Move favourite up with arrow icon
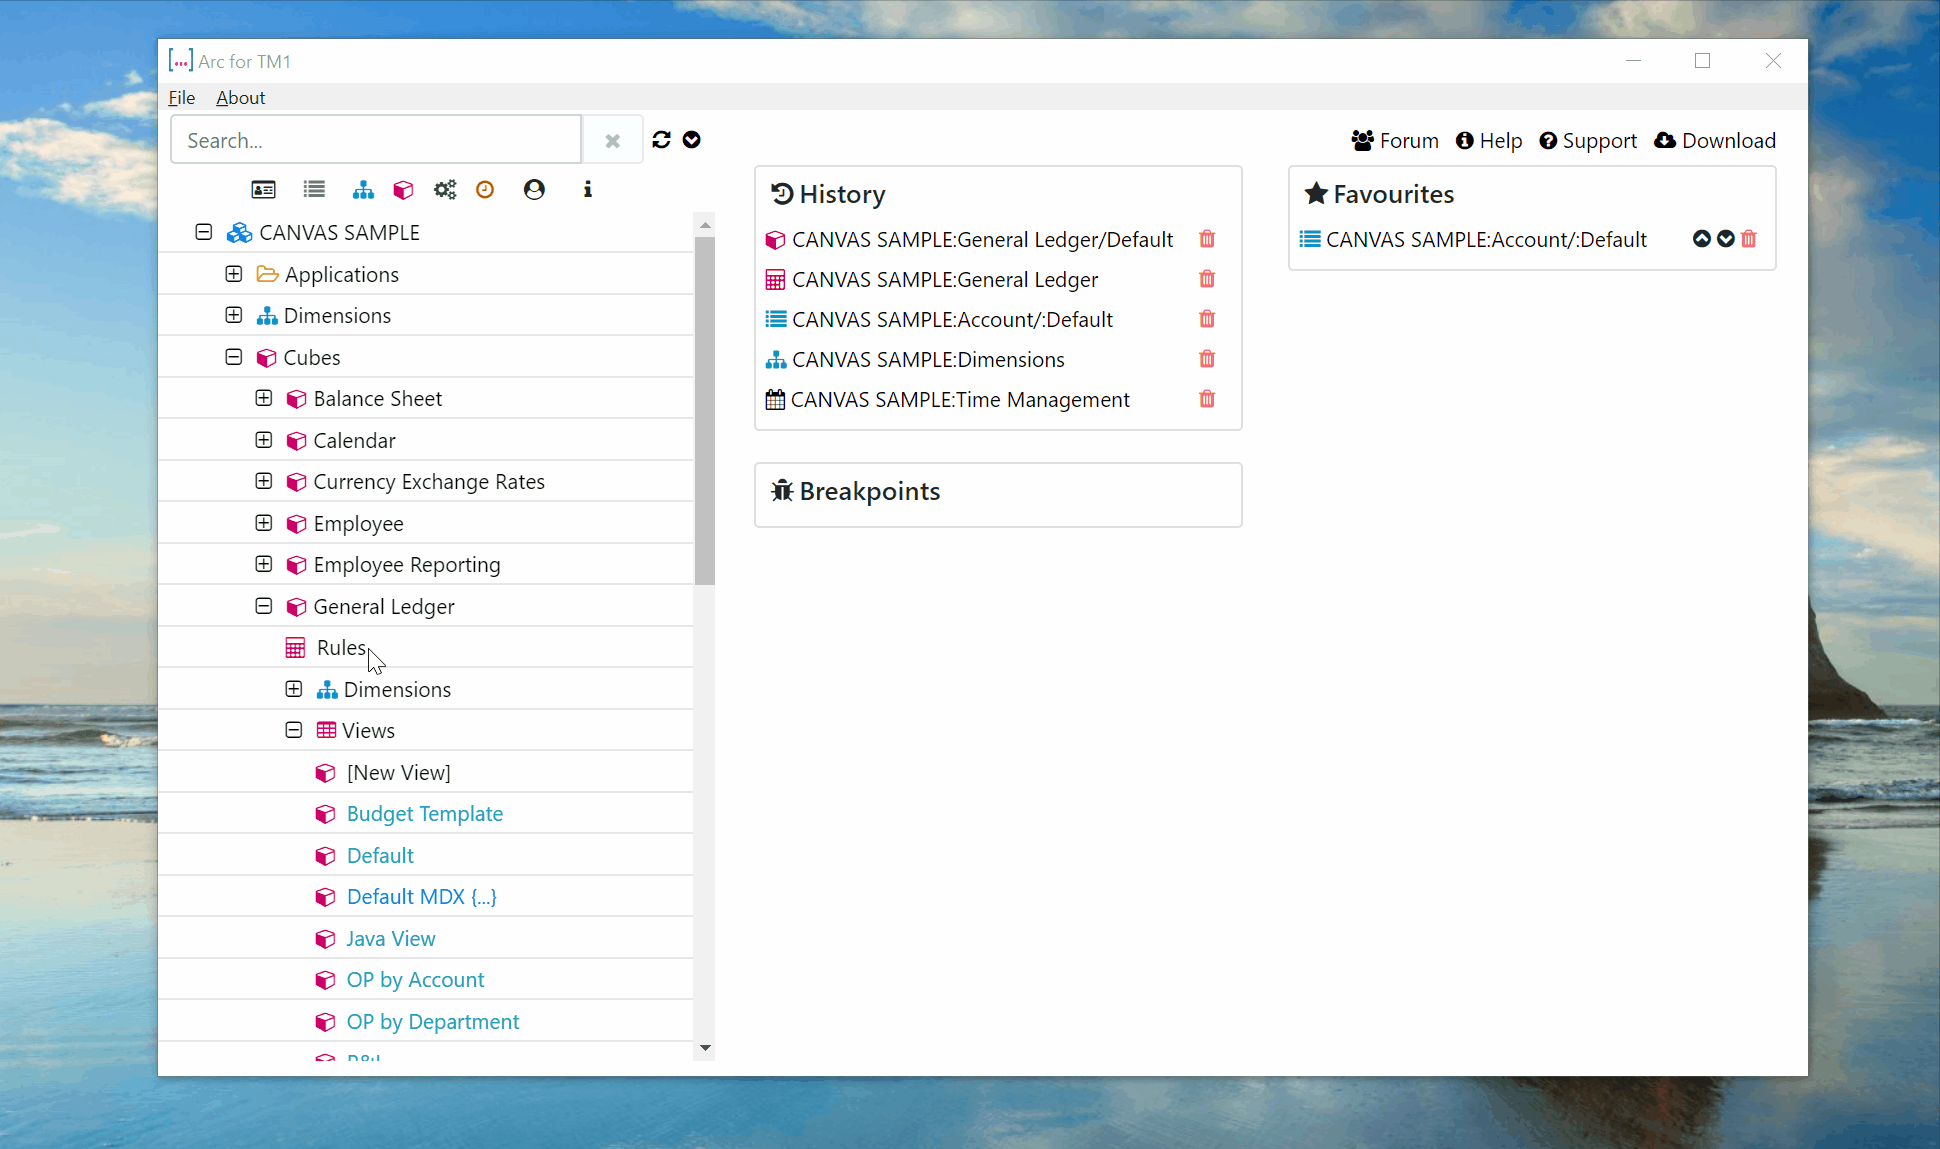Viewport: 1940px width, 1149px height. pos(1702,239)
